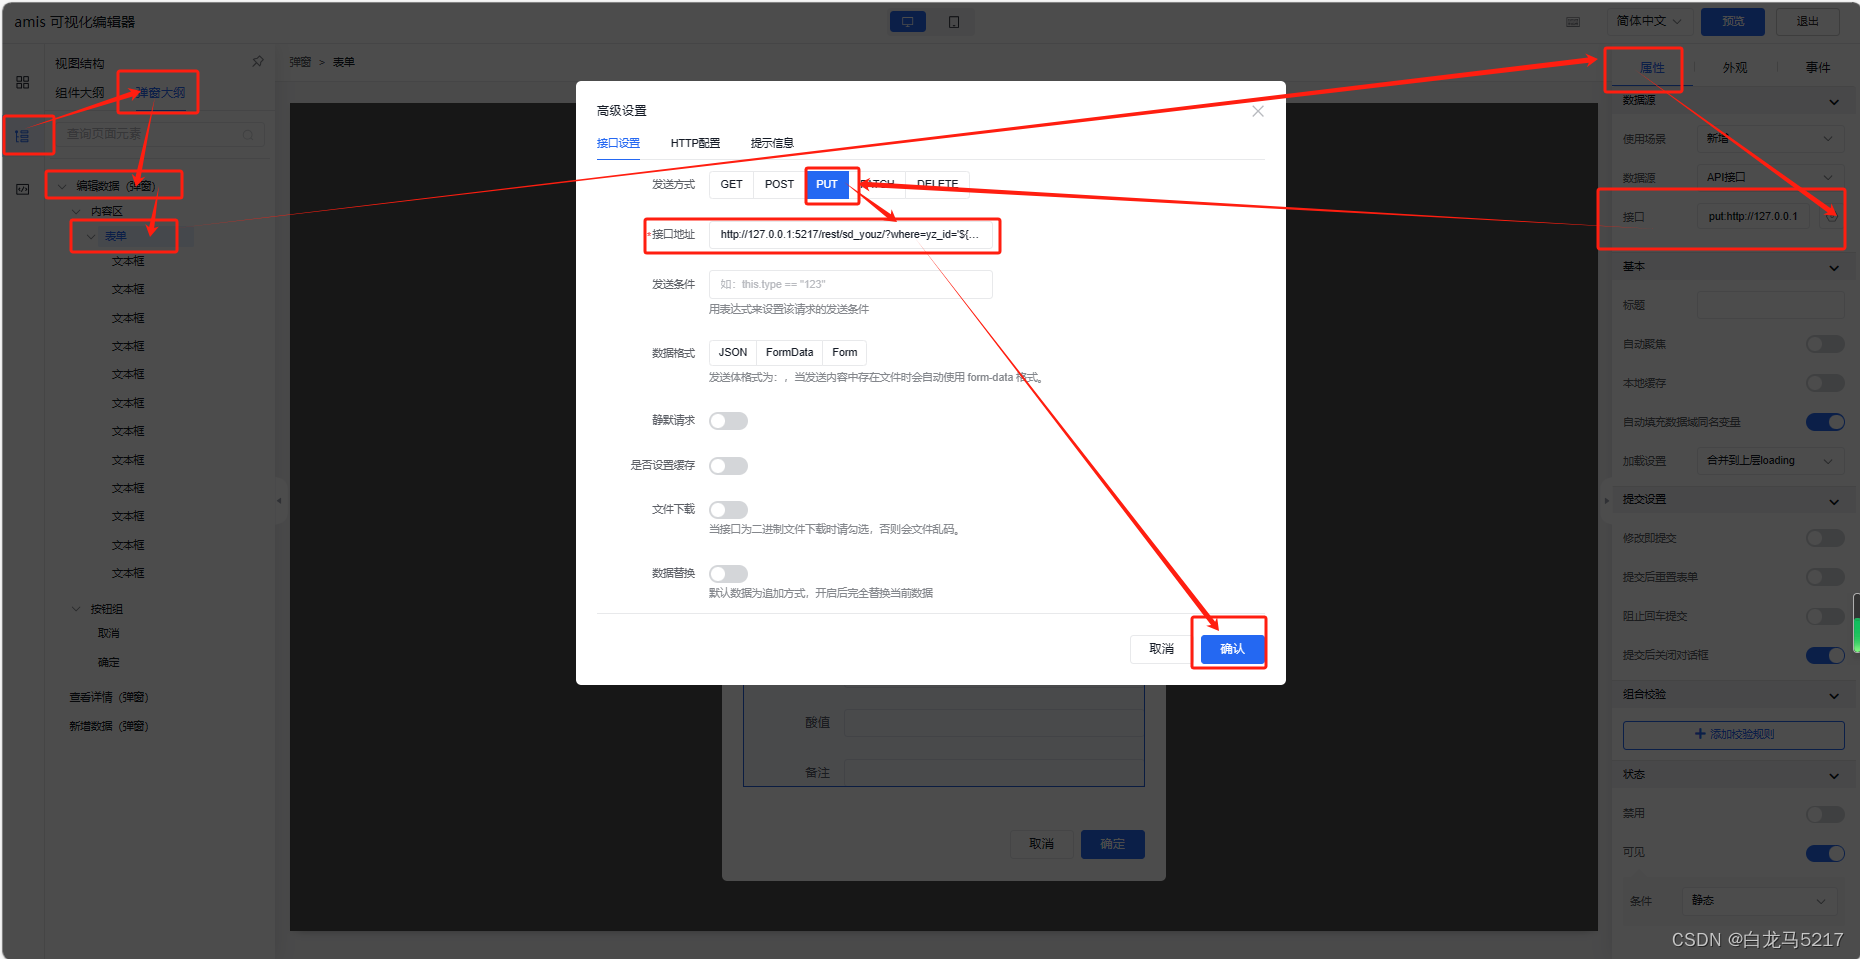Choose JSON data format
This screenshot has width=1860, height=959.
(x=733, y=352)
